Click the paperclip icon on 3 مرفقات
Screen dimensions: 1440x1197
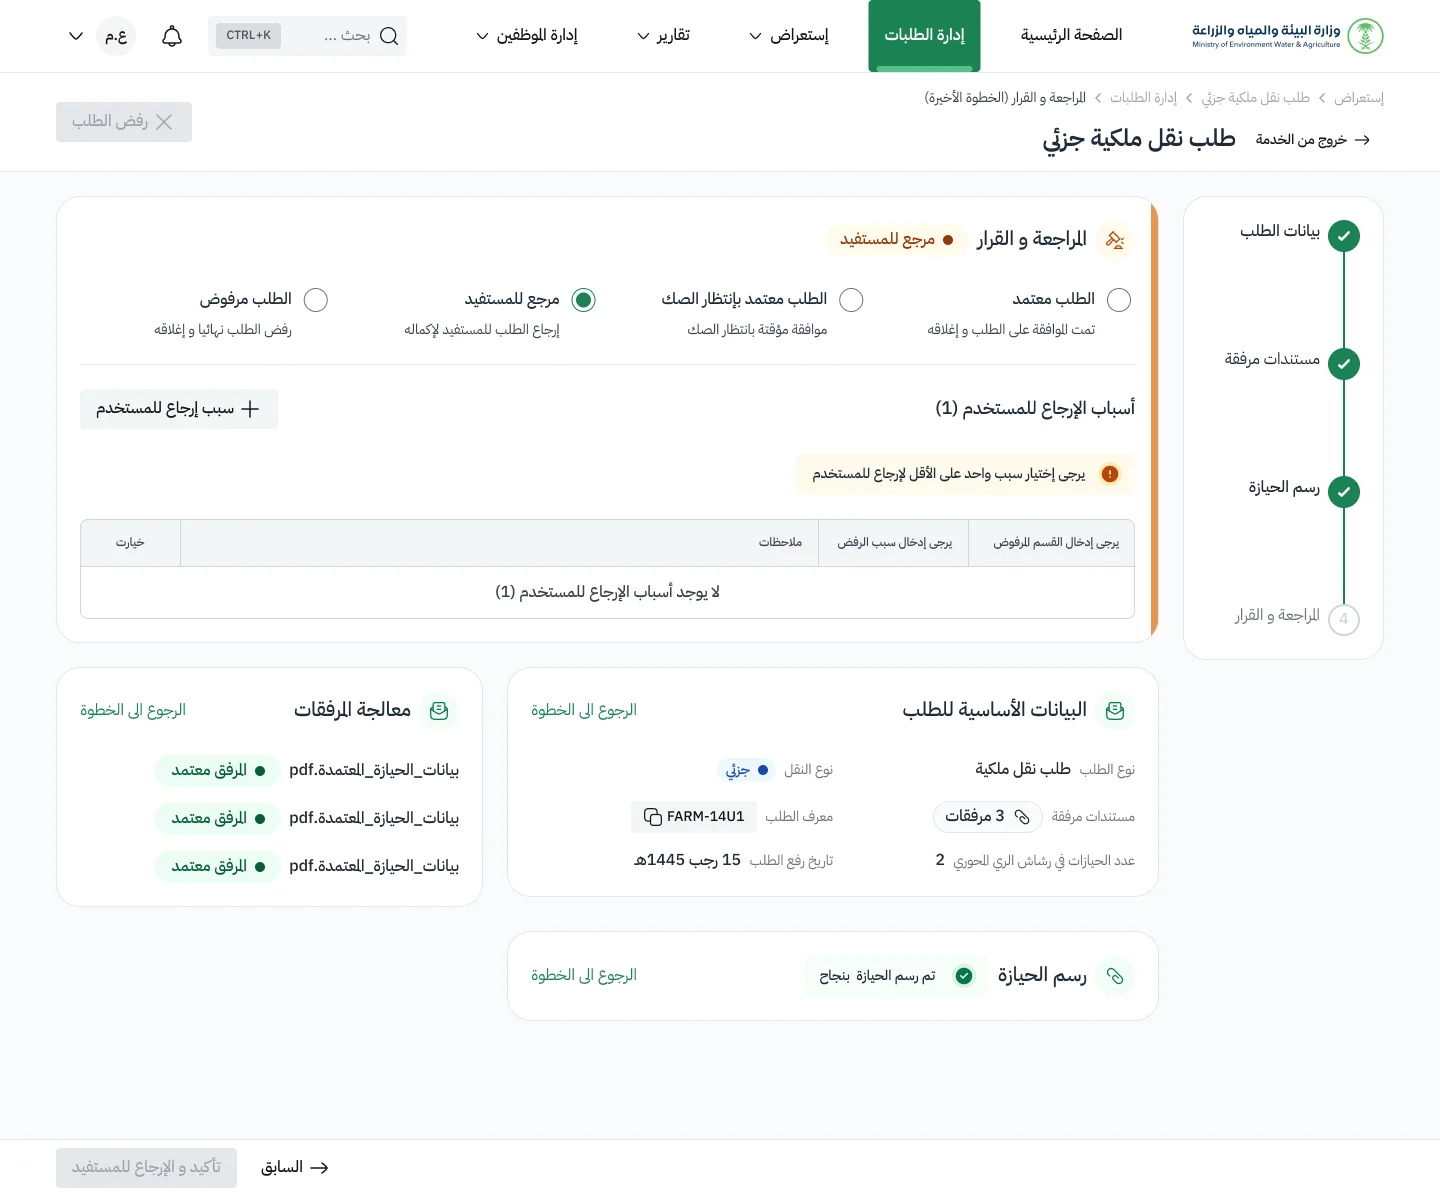click(1022, 817)
